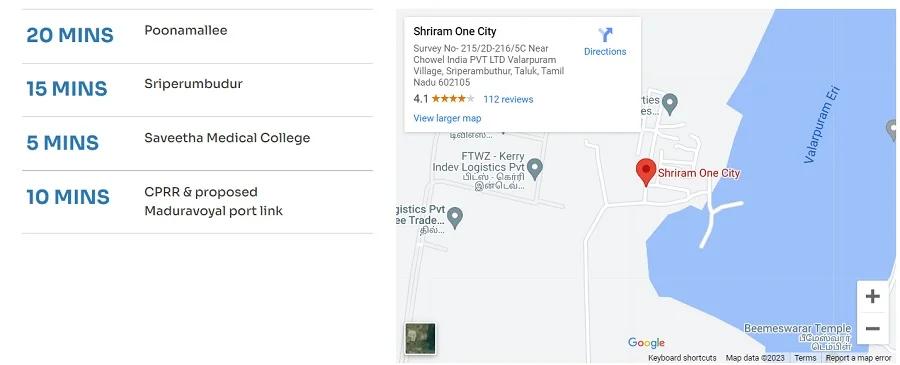Viewport: 900px width, 365px height.
Task: Click the Saveetha Medical College row
Action: [197, 143]
